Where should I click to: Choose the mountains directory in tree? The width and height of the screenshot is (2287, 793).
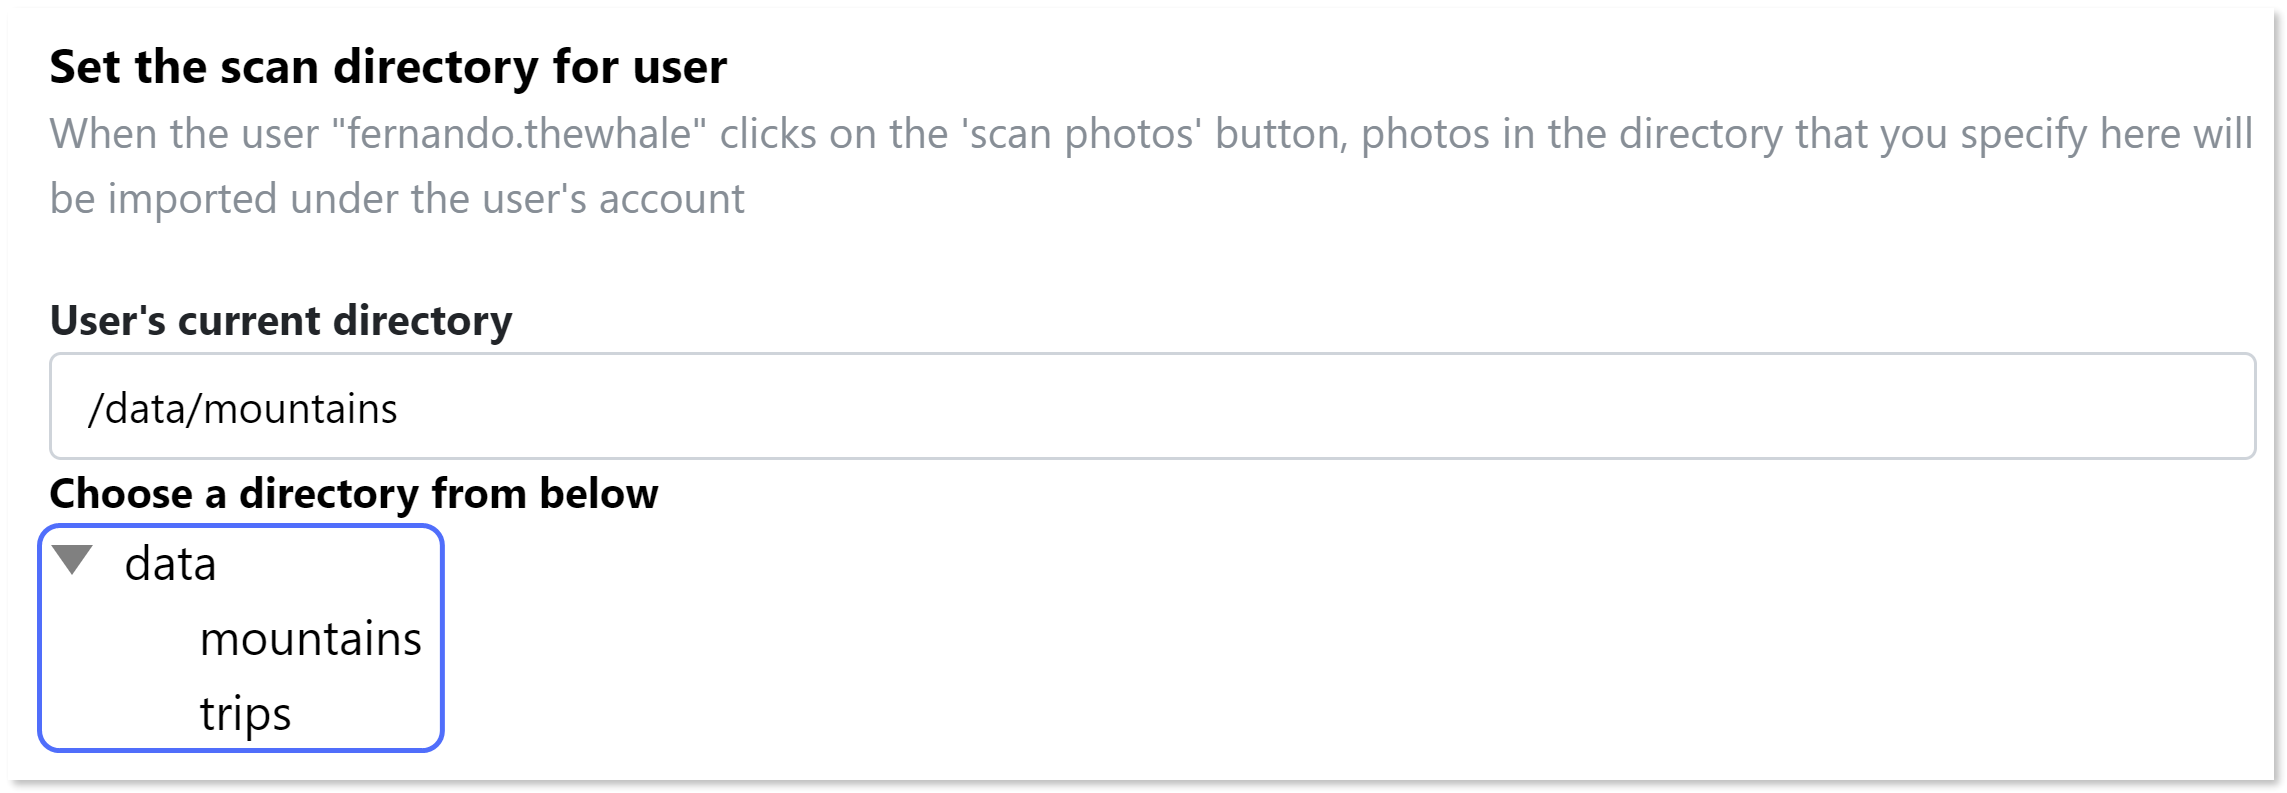(310, 639)
